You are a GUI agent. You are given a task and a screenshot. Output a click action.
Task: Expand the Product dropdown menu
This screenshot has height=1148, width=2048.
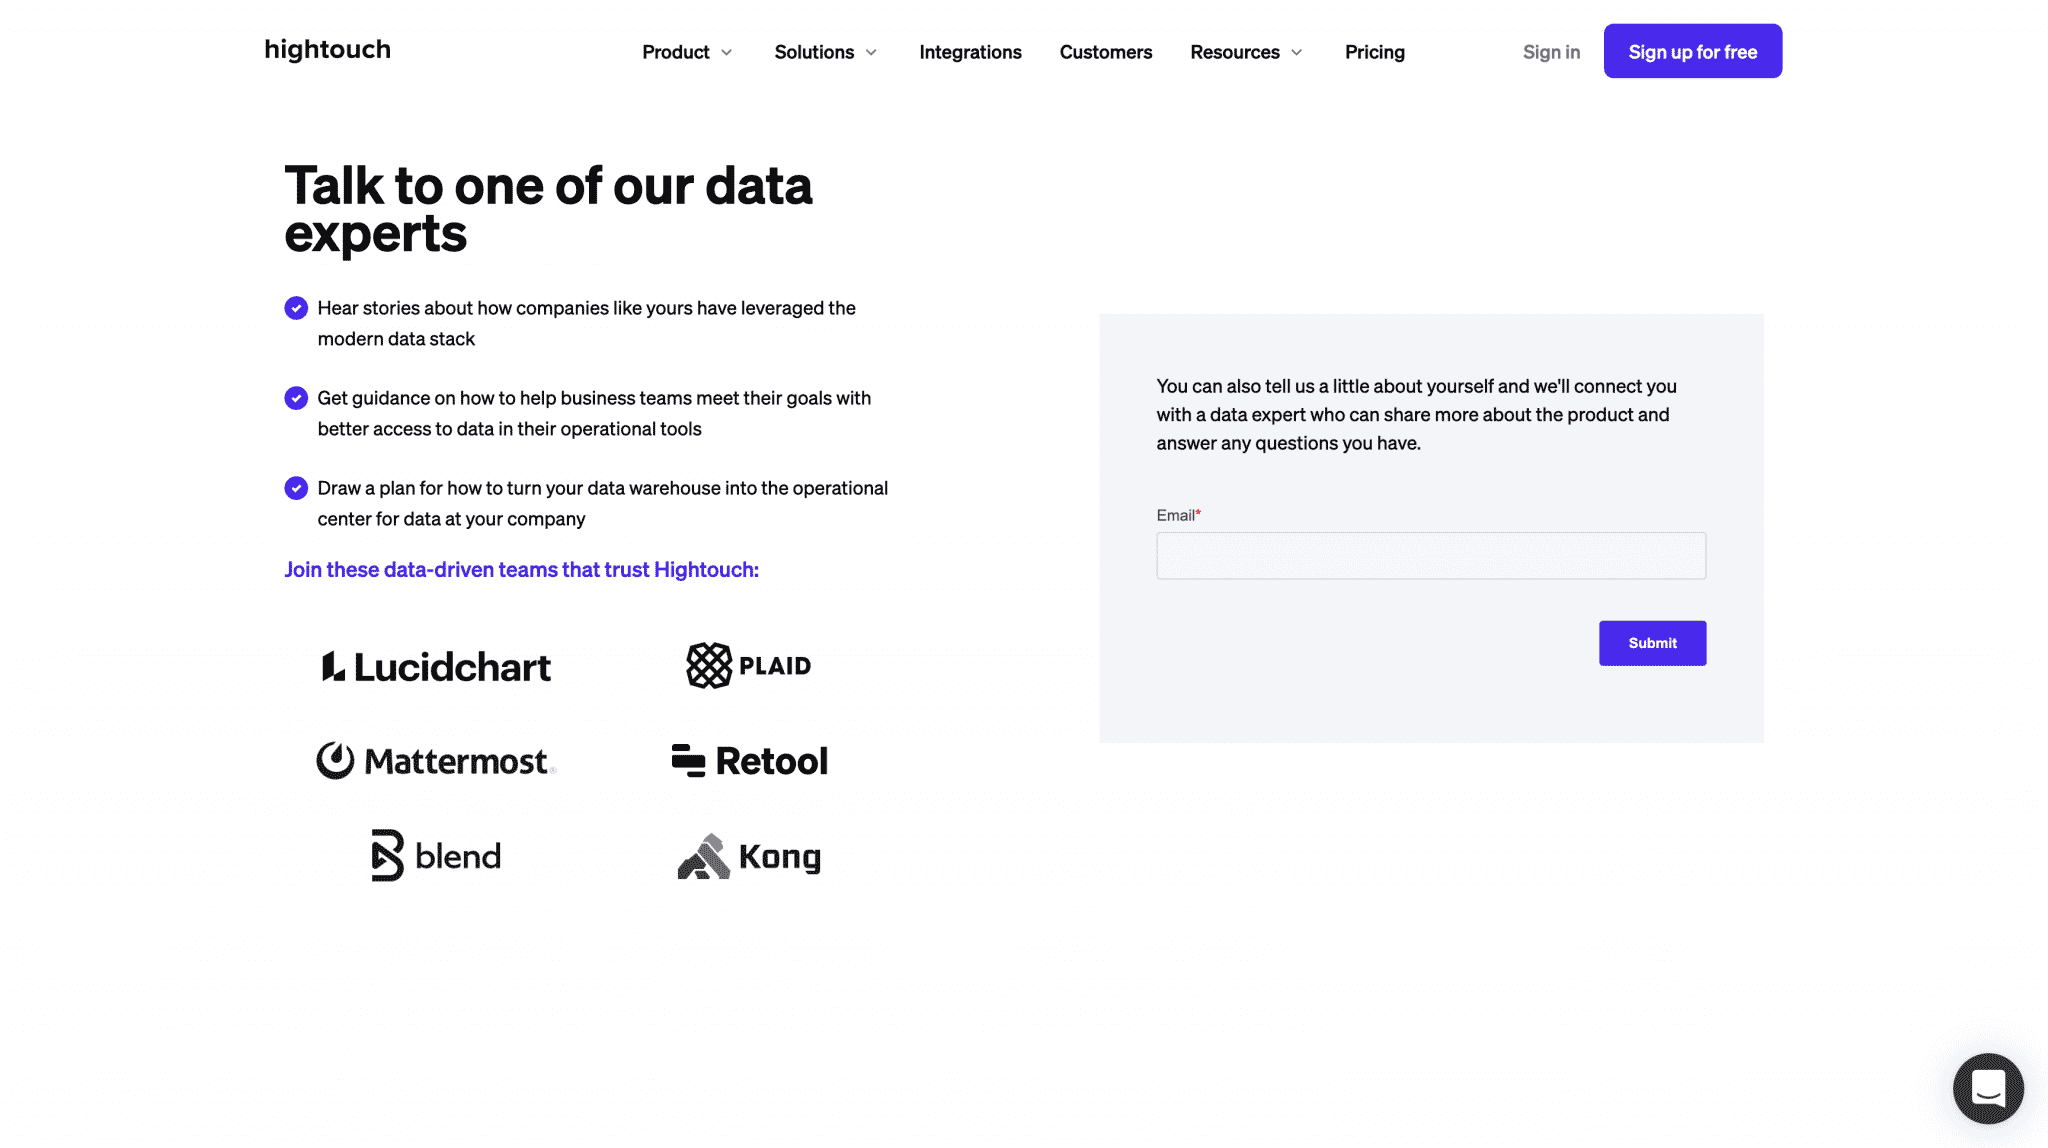(686, 51)
